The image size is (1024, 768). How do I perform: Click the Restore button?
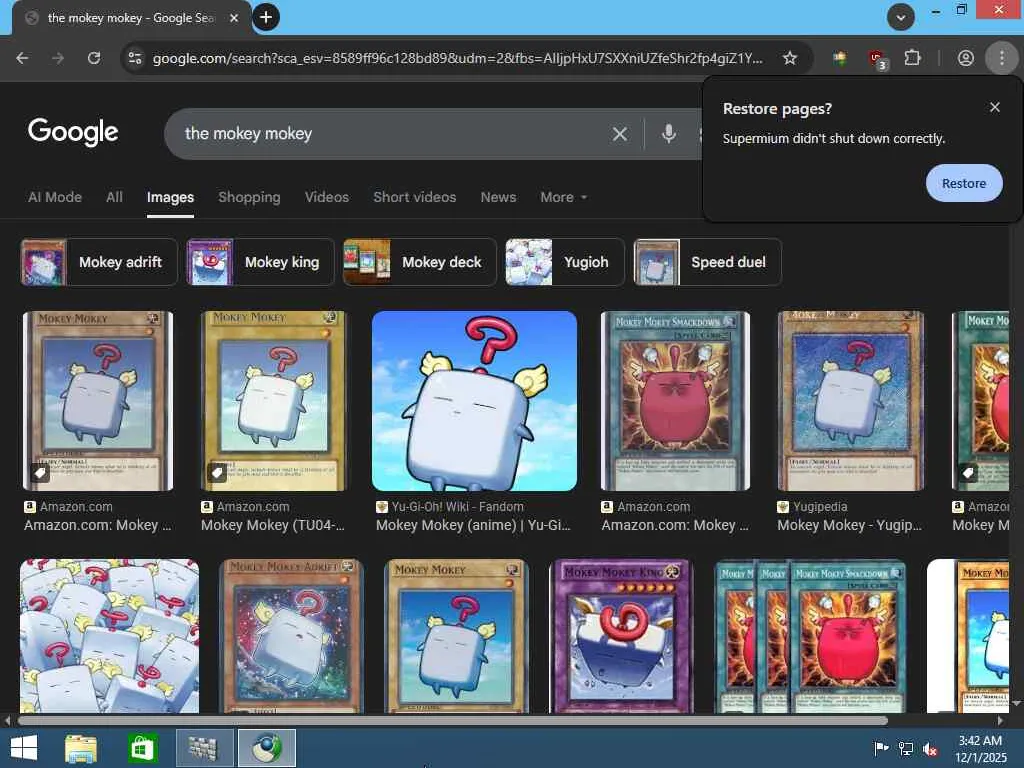coord(964,183)
